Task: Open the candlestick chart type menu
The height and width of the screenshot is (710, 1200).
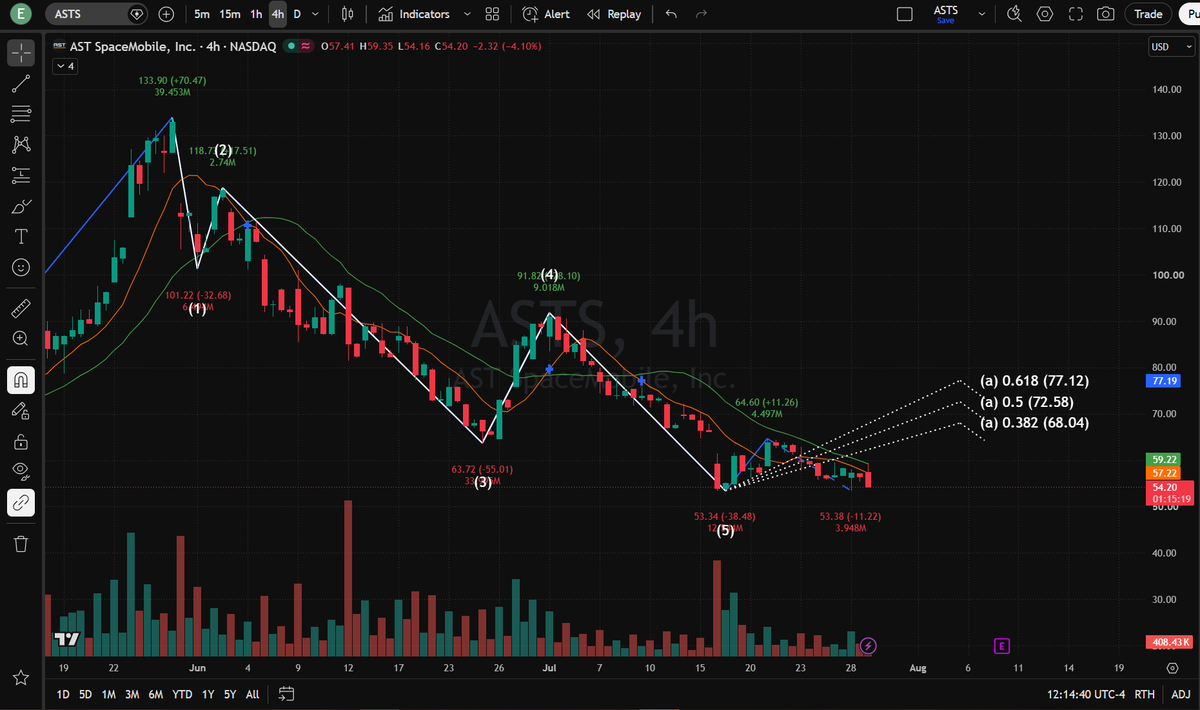Action: 348,14
